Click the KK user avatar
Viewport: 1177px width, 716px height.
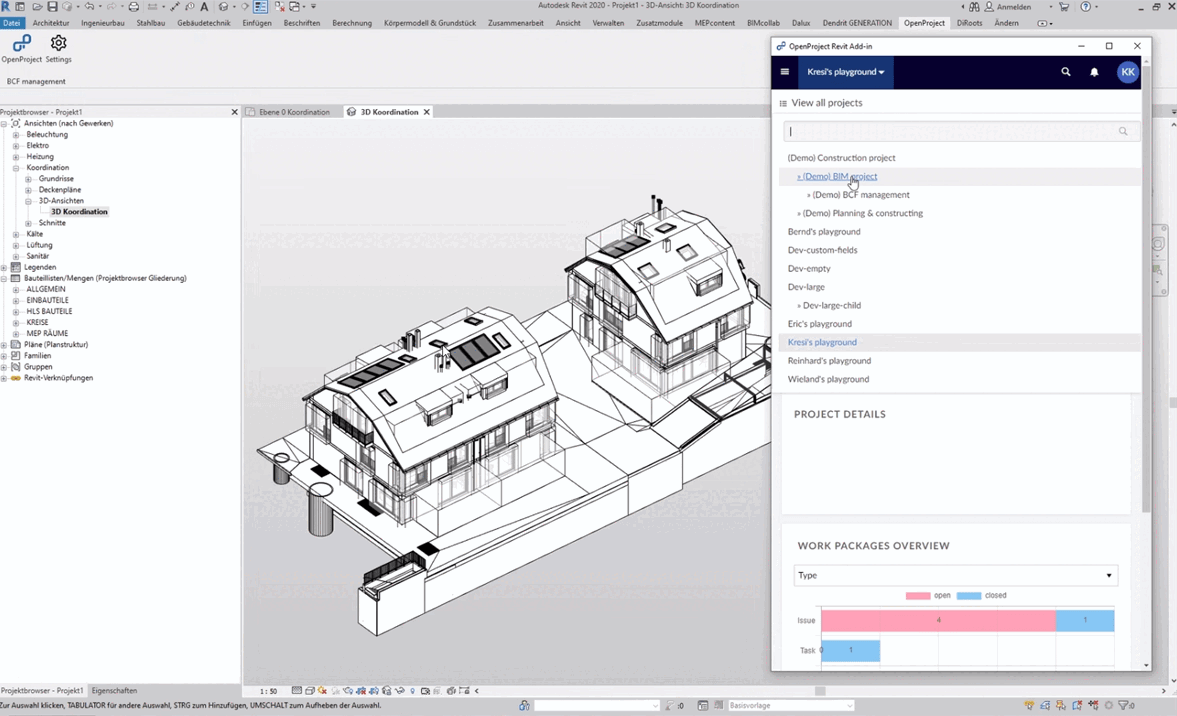pos(1128,72)
